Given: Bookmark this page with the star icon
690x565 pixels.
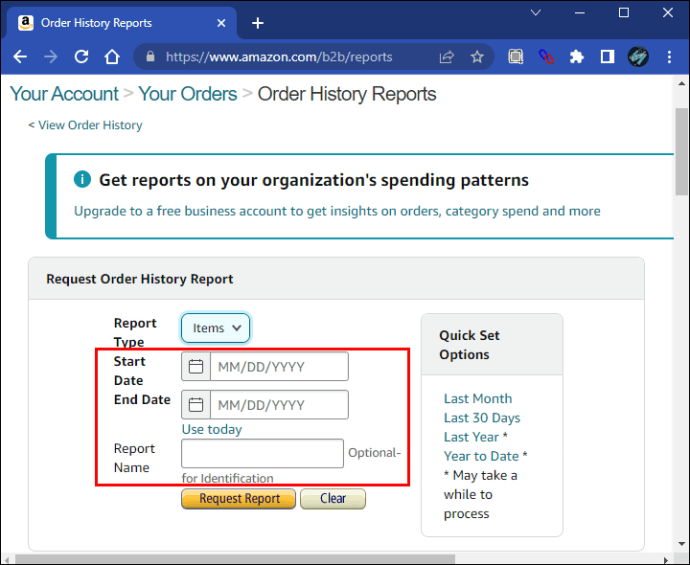Looking at the screenshot, I should [477, 57].
